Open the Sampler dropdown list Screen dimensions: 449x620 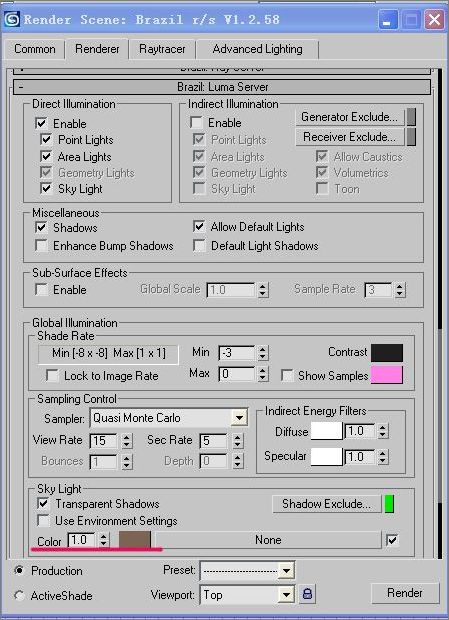(239, 418)
